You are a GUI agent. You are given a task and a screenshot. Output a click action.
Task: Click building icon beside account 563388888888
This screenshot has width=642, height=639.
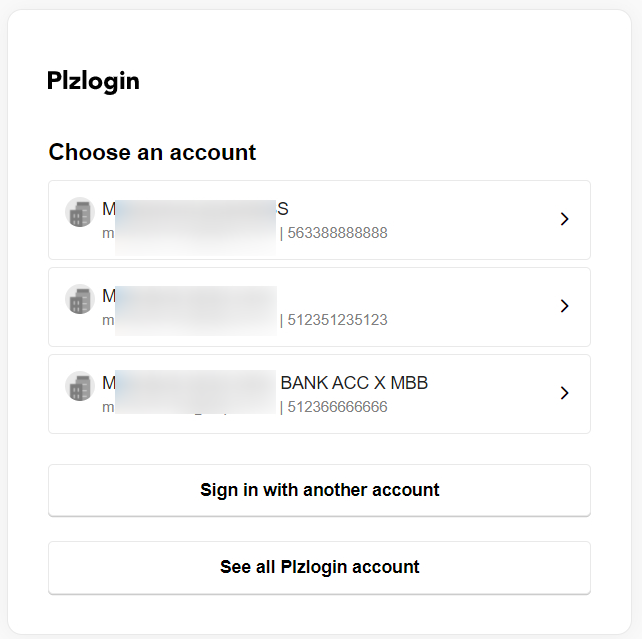pos(80,212)
